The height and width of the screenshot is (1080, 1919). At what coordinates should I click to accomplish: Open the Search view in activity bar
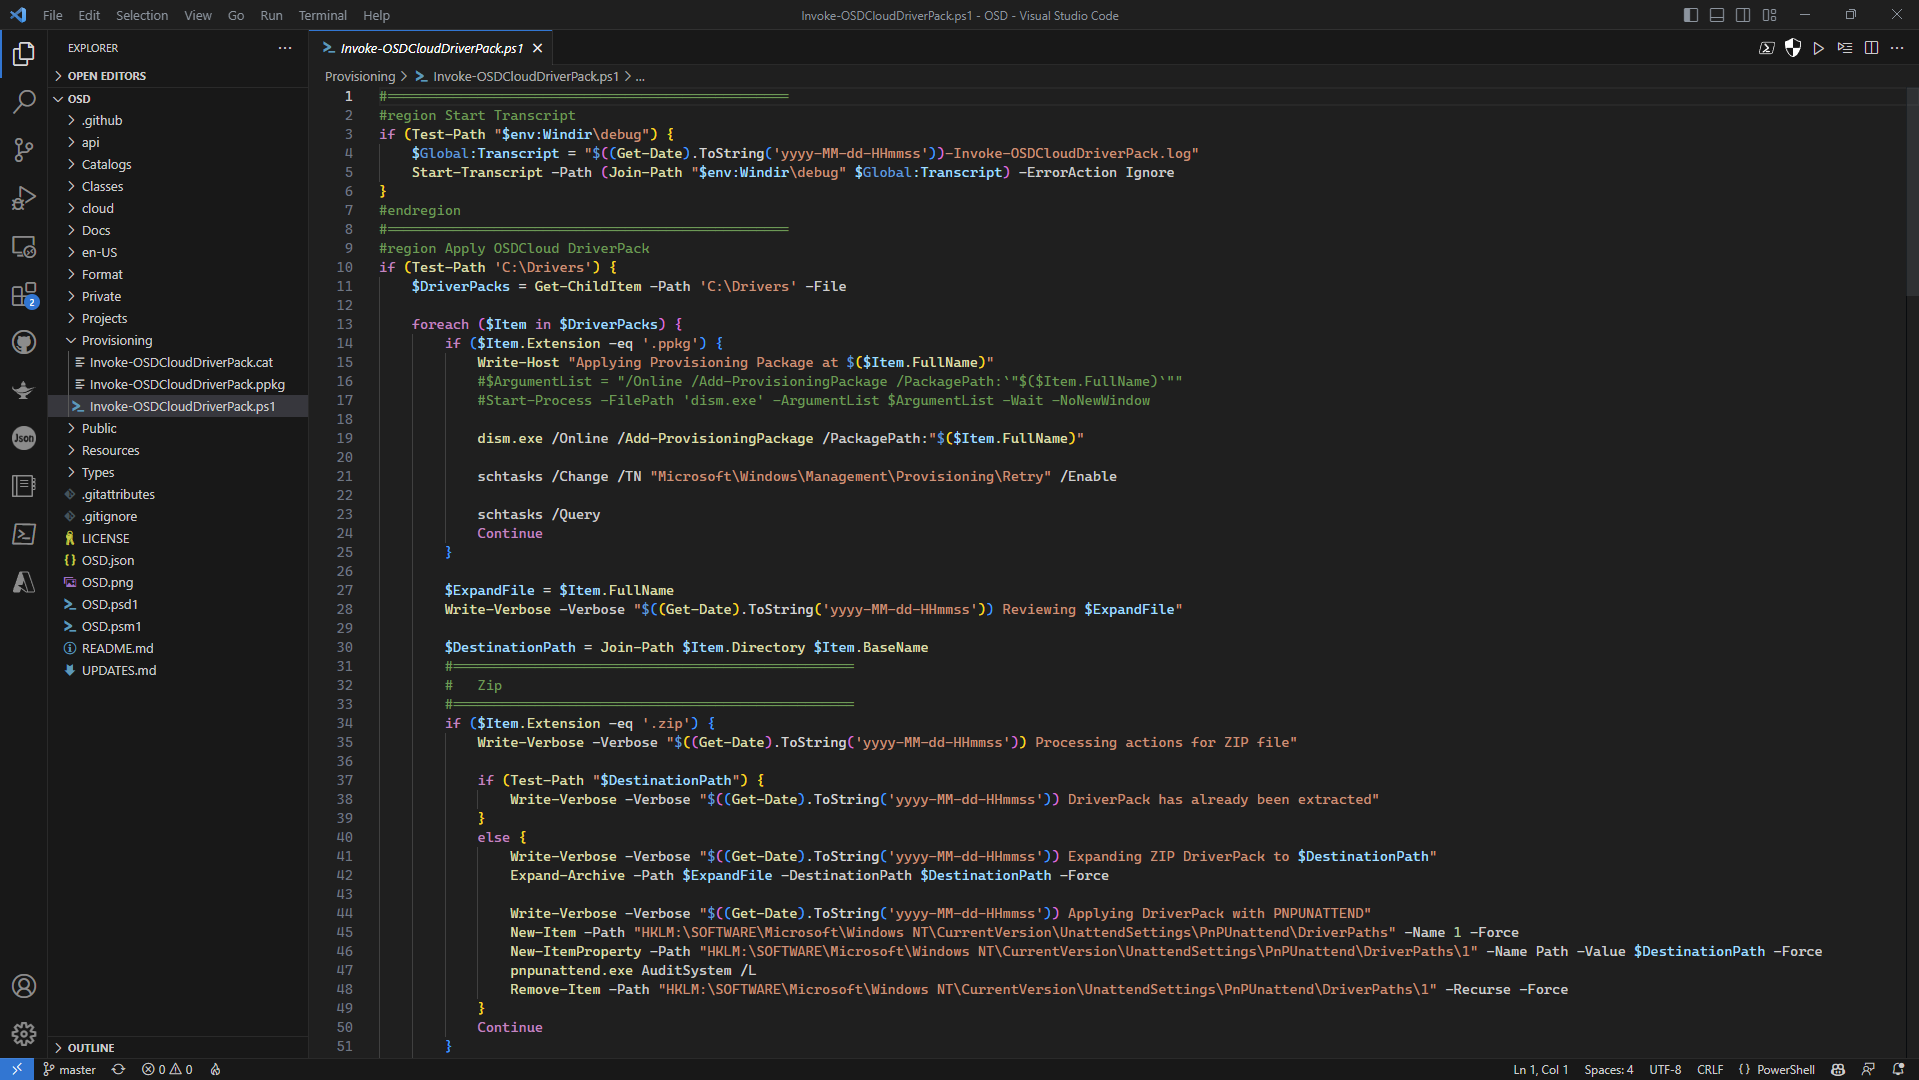tap(24, 101)
